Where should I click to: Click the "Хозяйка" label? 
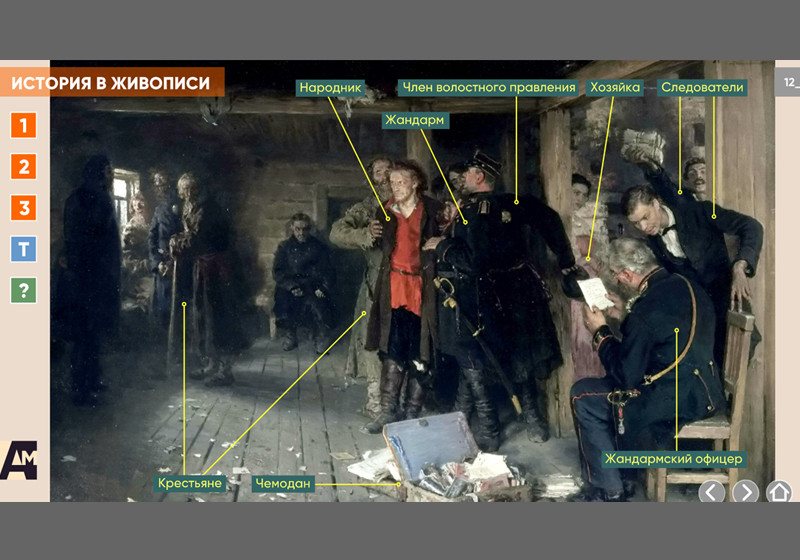click(x=615, y=88)
